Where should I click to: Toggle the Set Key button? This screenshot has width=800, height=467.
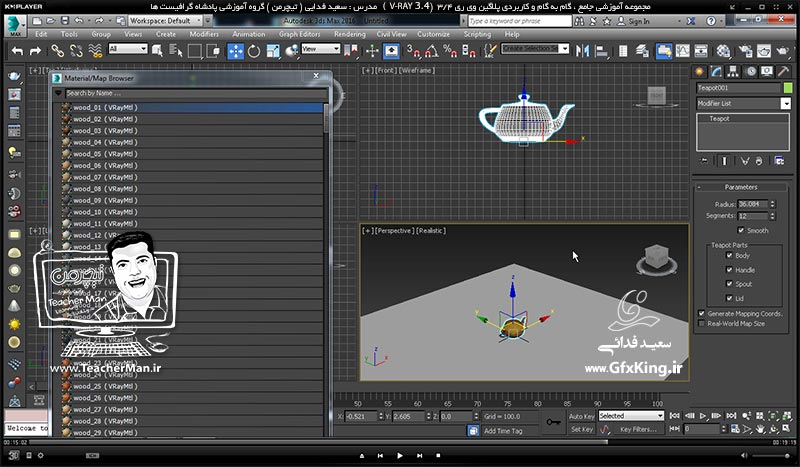[582, 429]
